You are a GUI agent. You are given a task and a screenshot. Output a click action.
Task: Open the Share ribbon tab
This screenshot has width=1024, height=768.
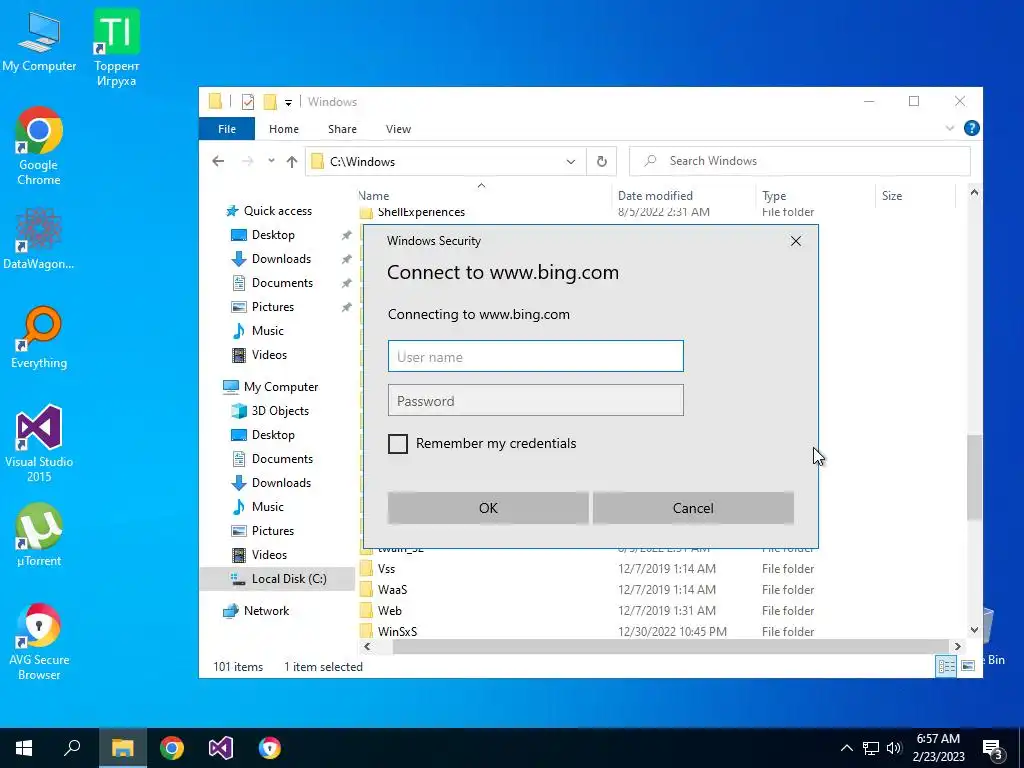(x=342, y=129)
